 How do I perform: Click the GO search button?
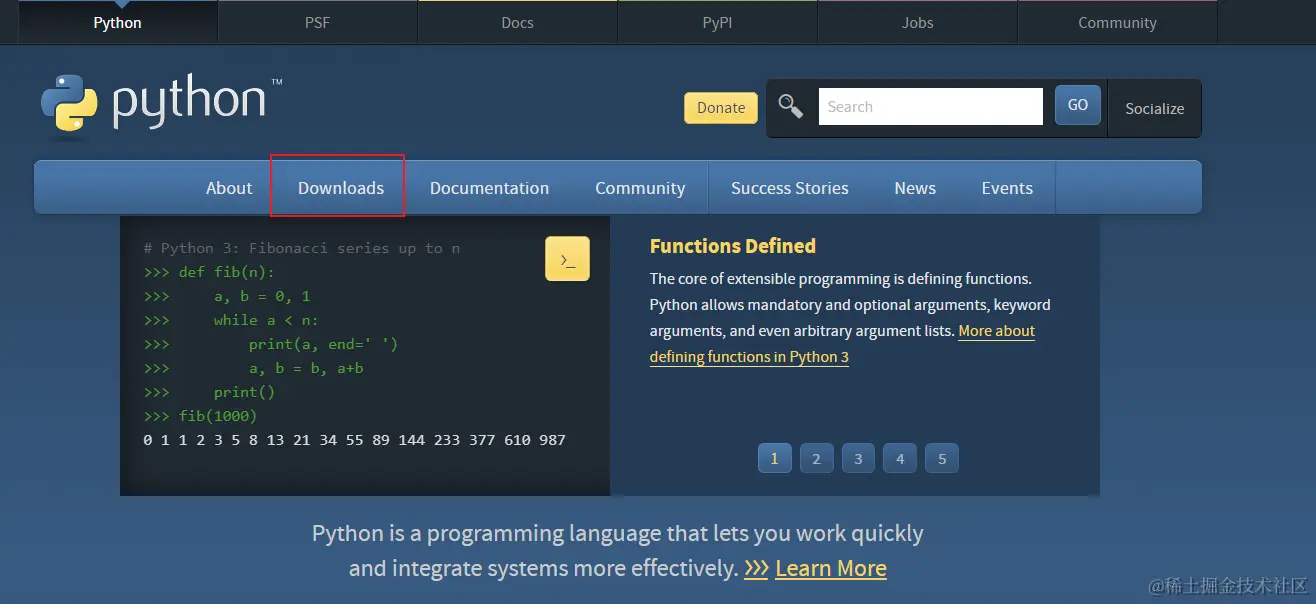coord(1078,105)
